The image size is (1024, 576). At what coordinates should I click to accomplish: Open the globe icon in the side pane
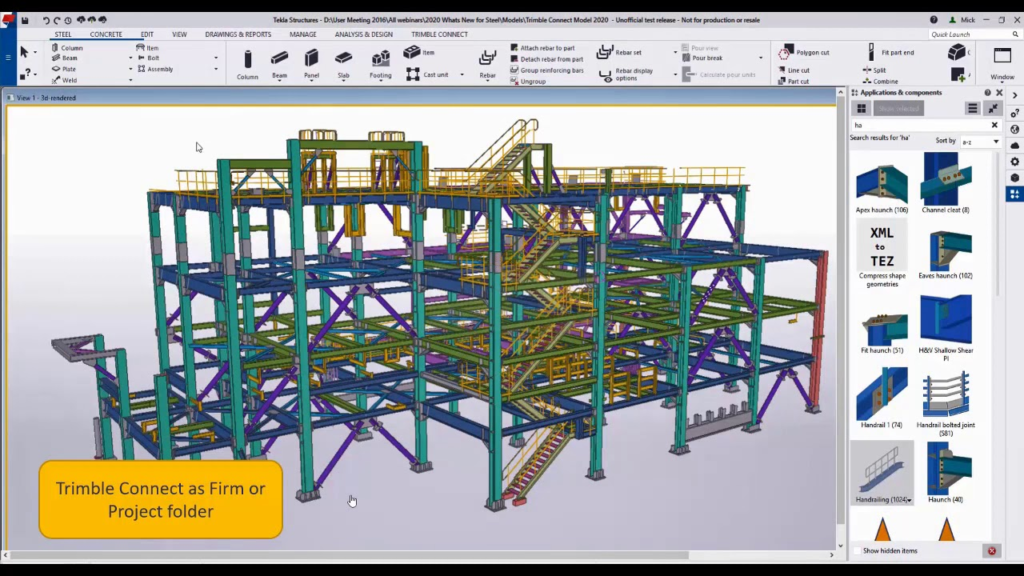point(1015,129)
